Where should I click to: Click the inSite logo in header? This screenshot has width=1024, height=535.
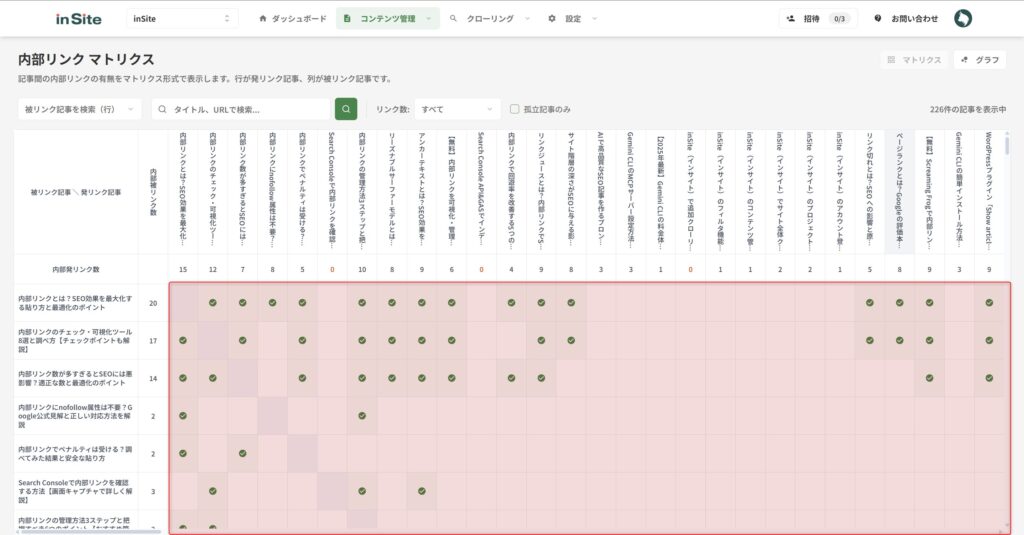click(79, 18)
